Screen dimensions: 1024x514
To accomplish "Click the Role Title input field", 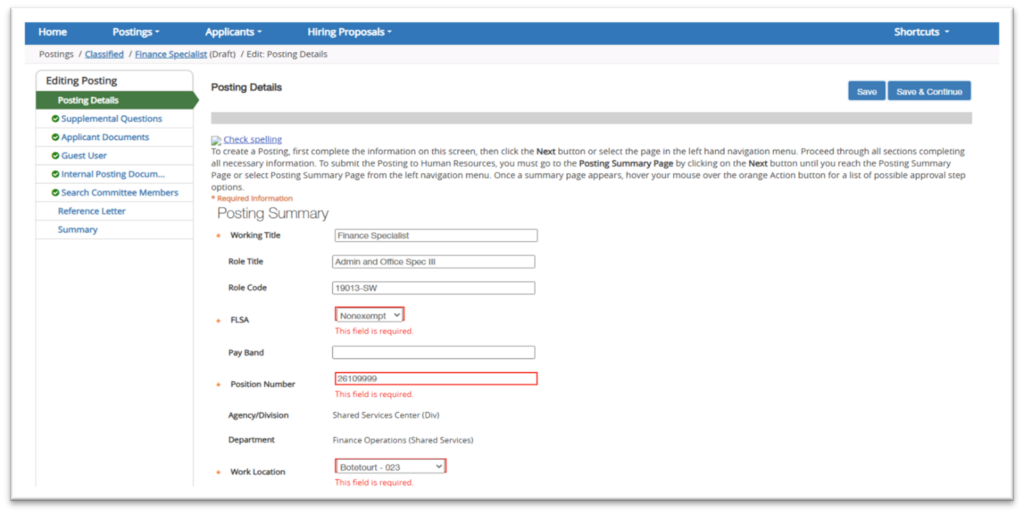I will [x=434, y=262].
